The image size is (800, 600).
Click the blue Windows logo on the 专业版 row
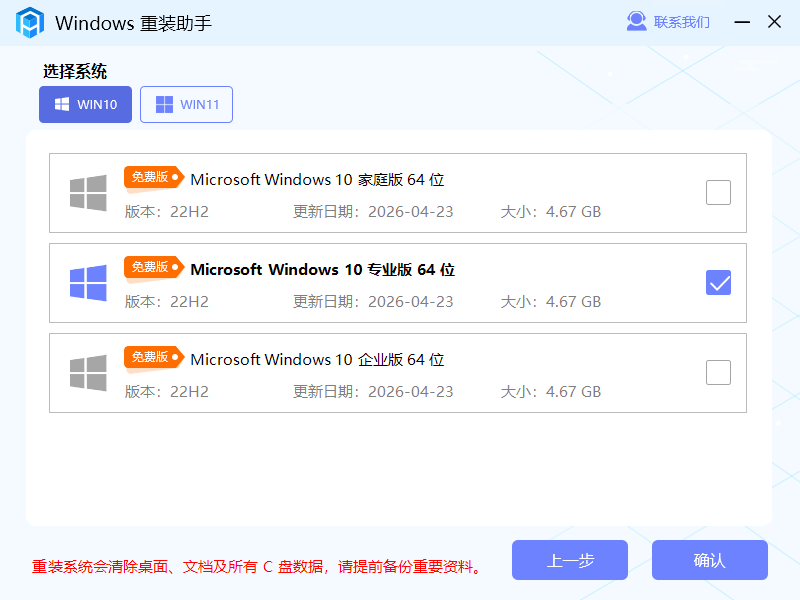88,283
